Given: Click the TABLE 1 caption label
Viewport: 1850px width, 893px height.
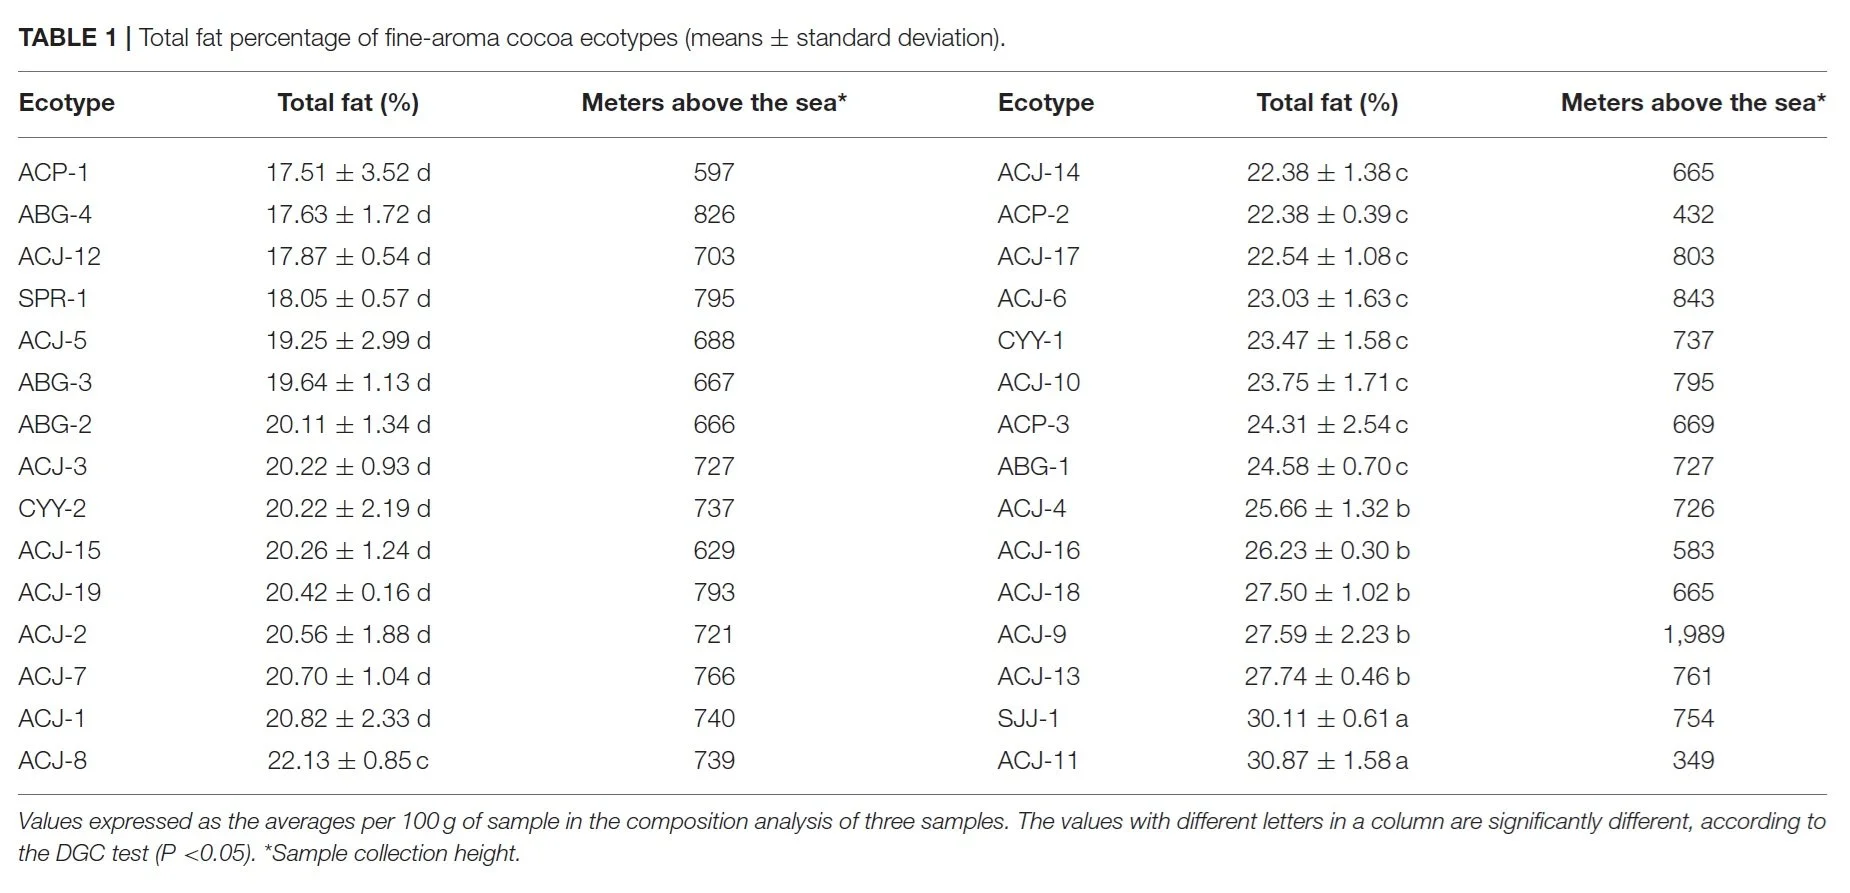Looking at the screenshot, I should (x=68, y=38).
